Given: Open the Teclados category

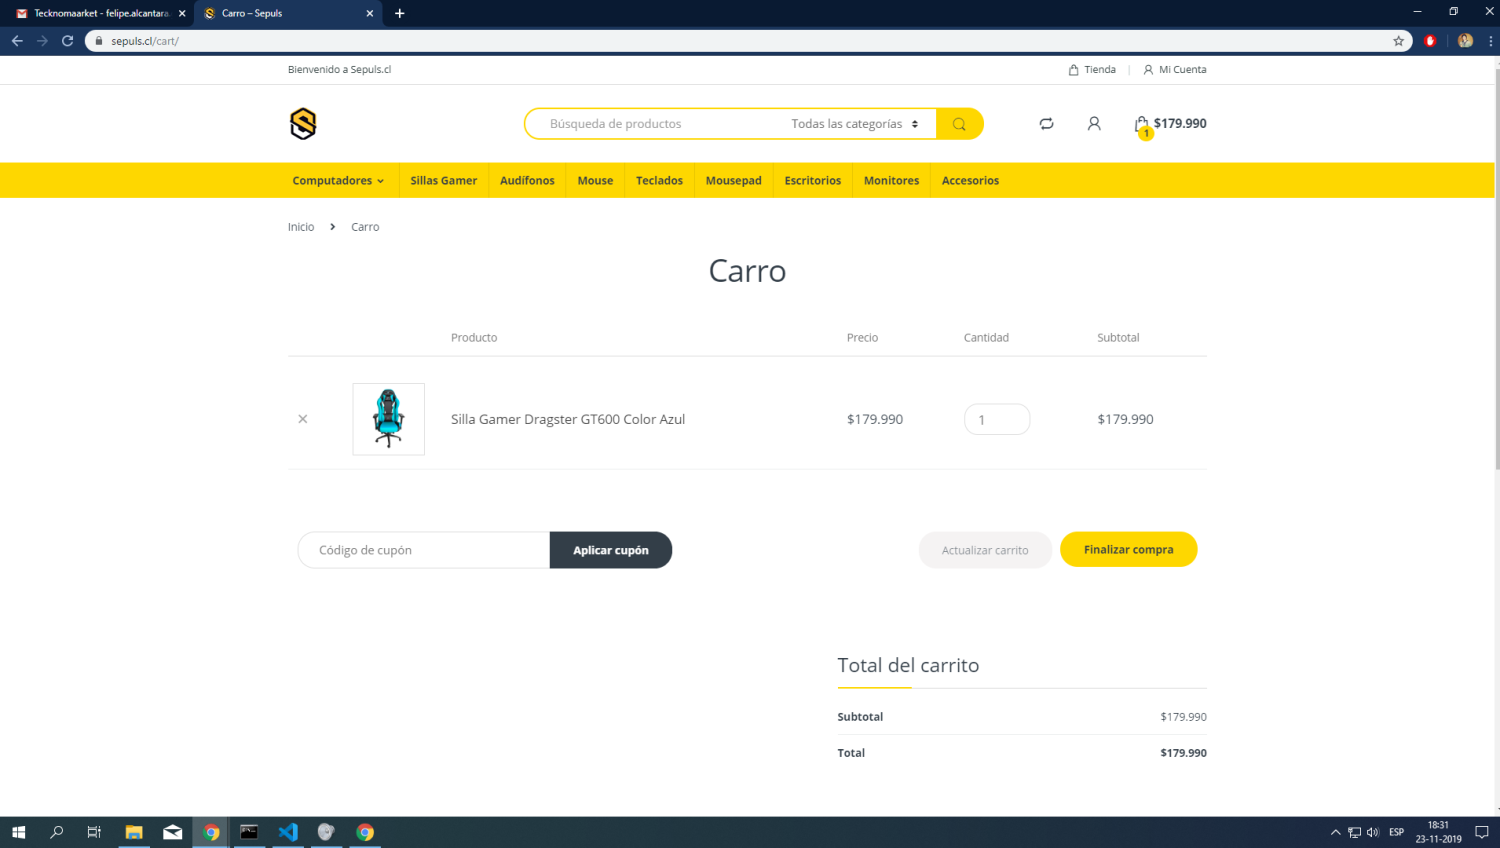Looking at the screenshot, I should 659,181.
